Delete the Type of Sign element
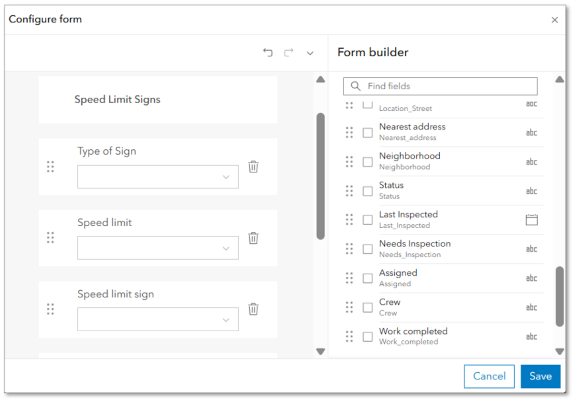The height and width of the screenshot is (400, 573). [x=253, y=167]
